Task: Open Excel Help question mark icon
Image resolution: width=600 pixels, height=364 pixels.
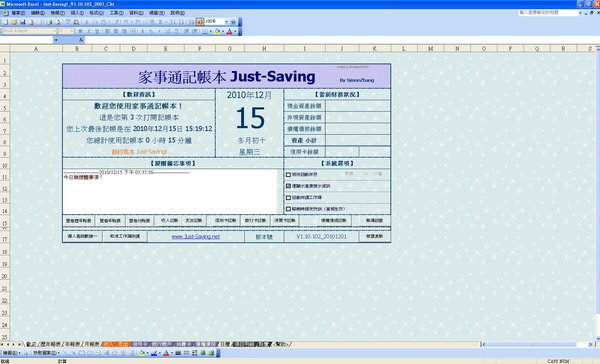Action: click(233, 22)
